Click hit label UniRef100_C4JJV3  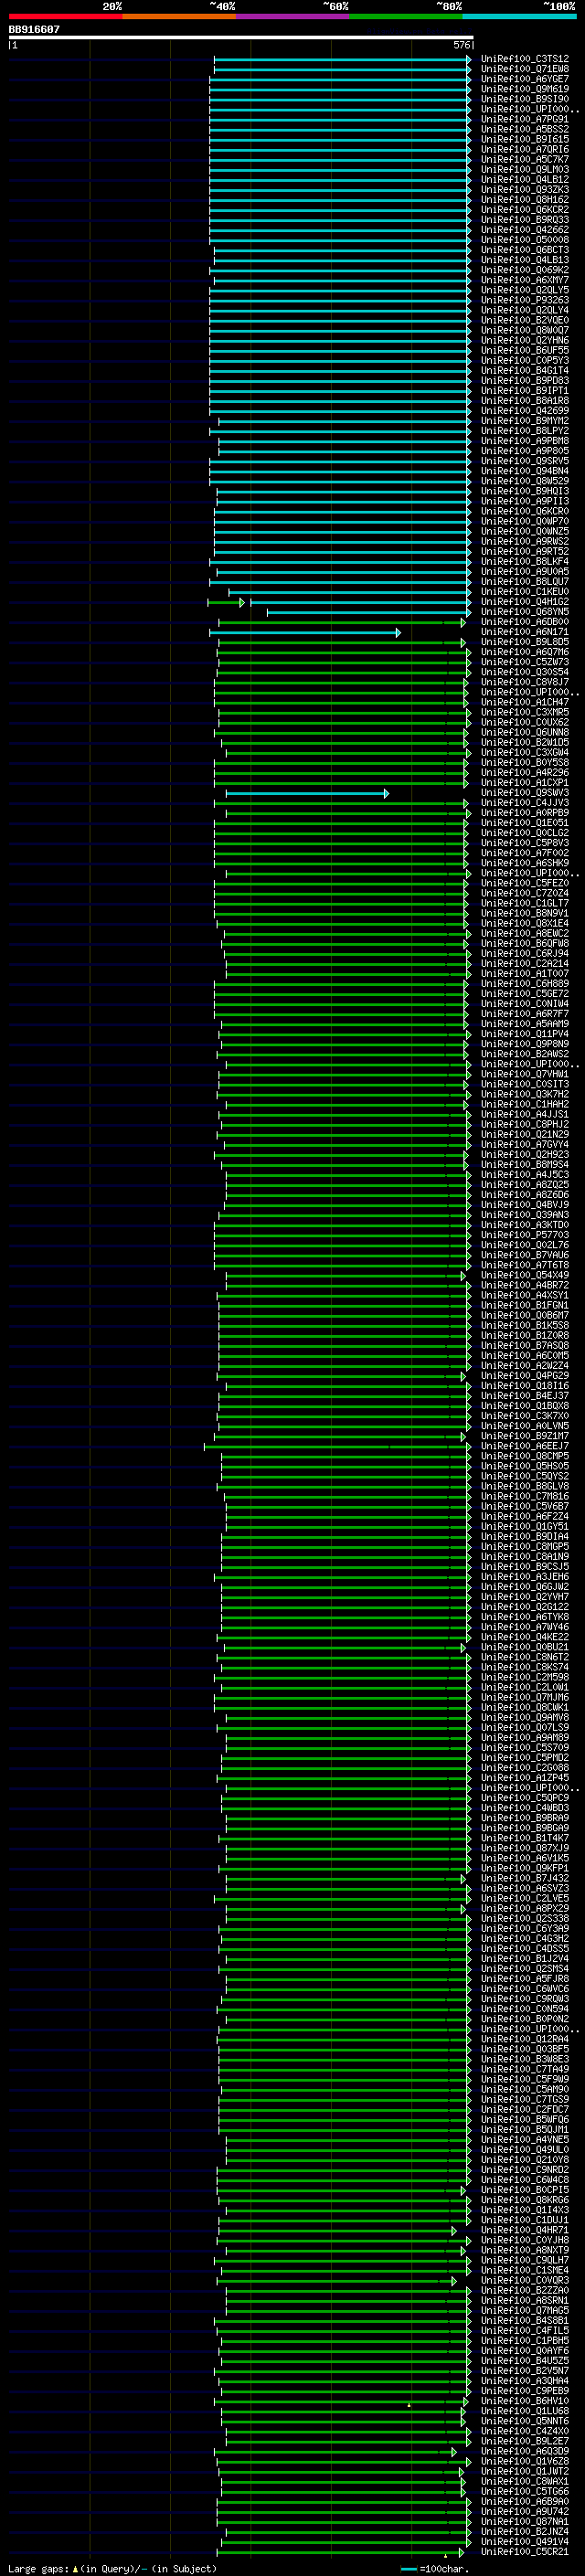[524, 802]
